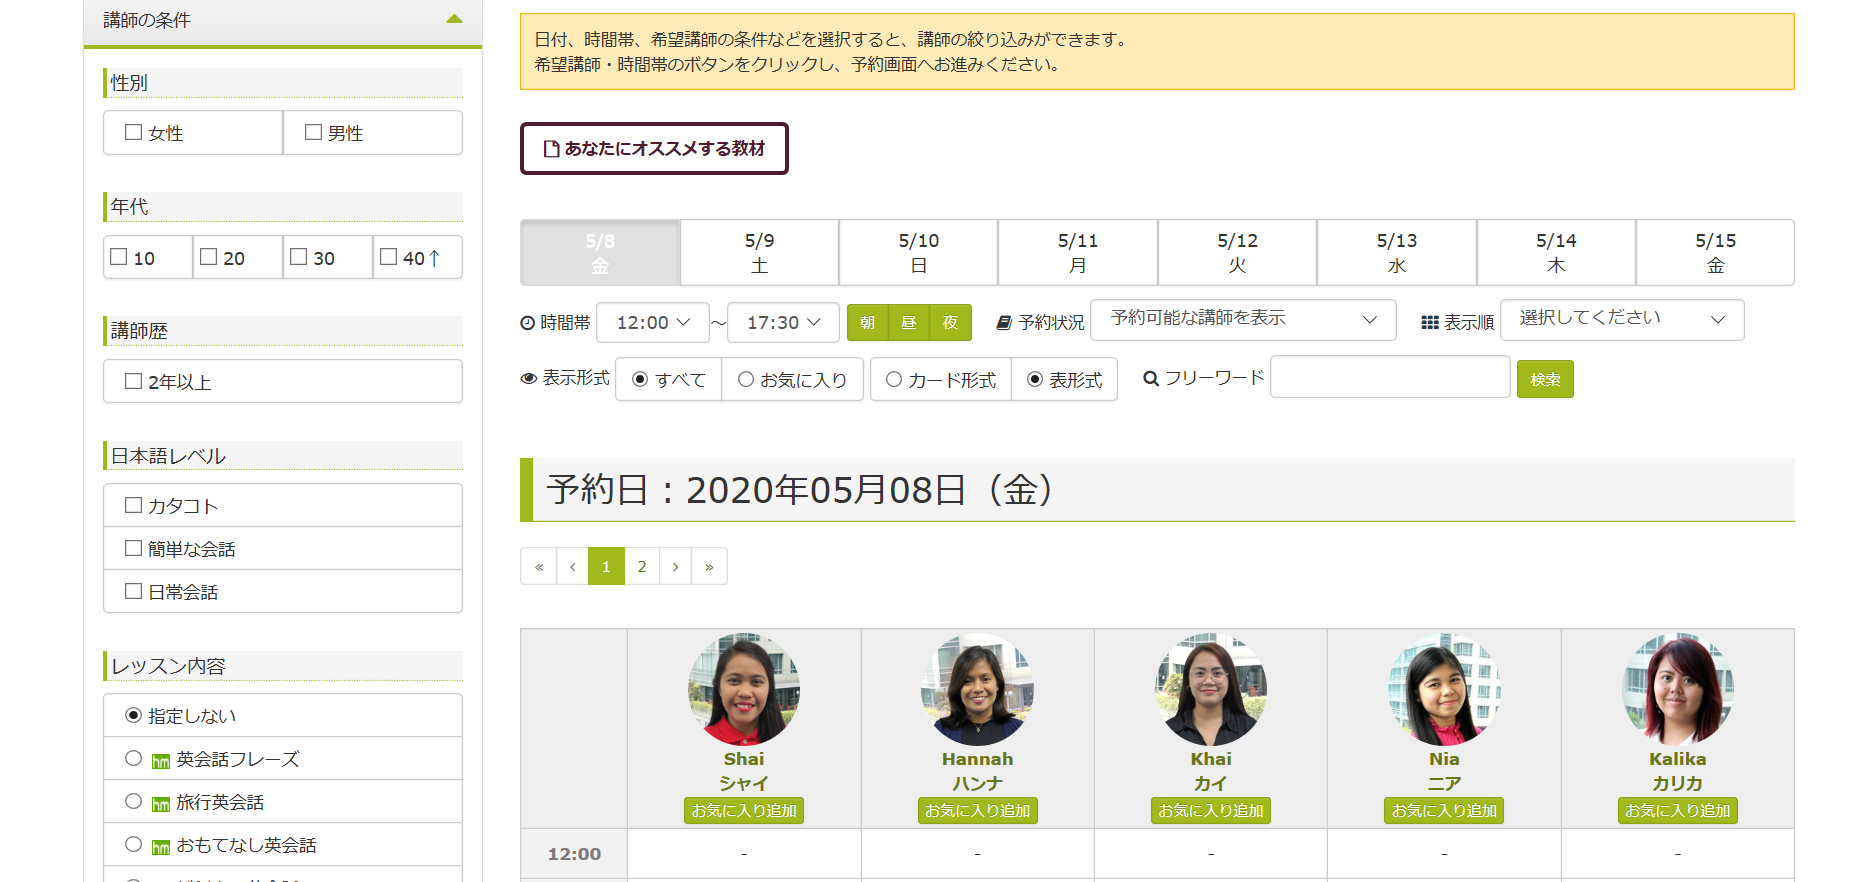Click the フリーワード search input field
The width and height of the screenshot is (1863, 882).
pos(1389,377)
